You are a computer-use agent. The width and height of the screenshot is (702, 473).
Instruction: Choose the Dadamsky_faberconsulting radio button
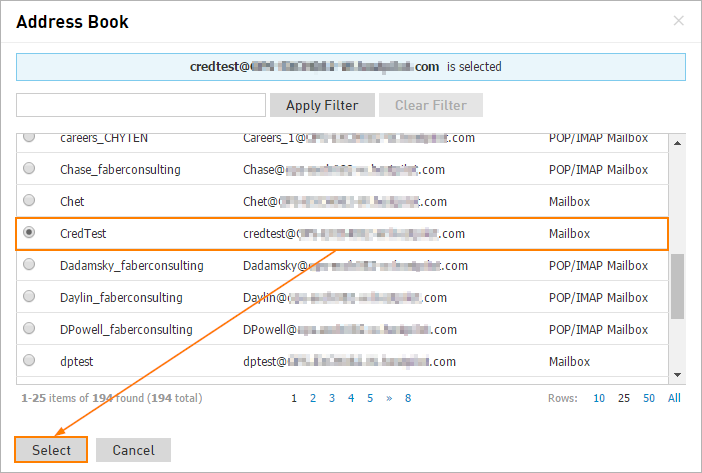pyautogui.click(x=29, y=264)
